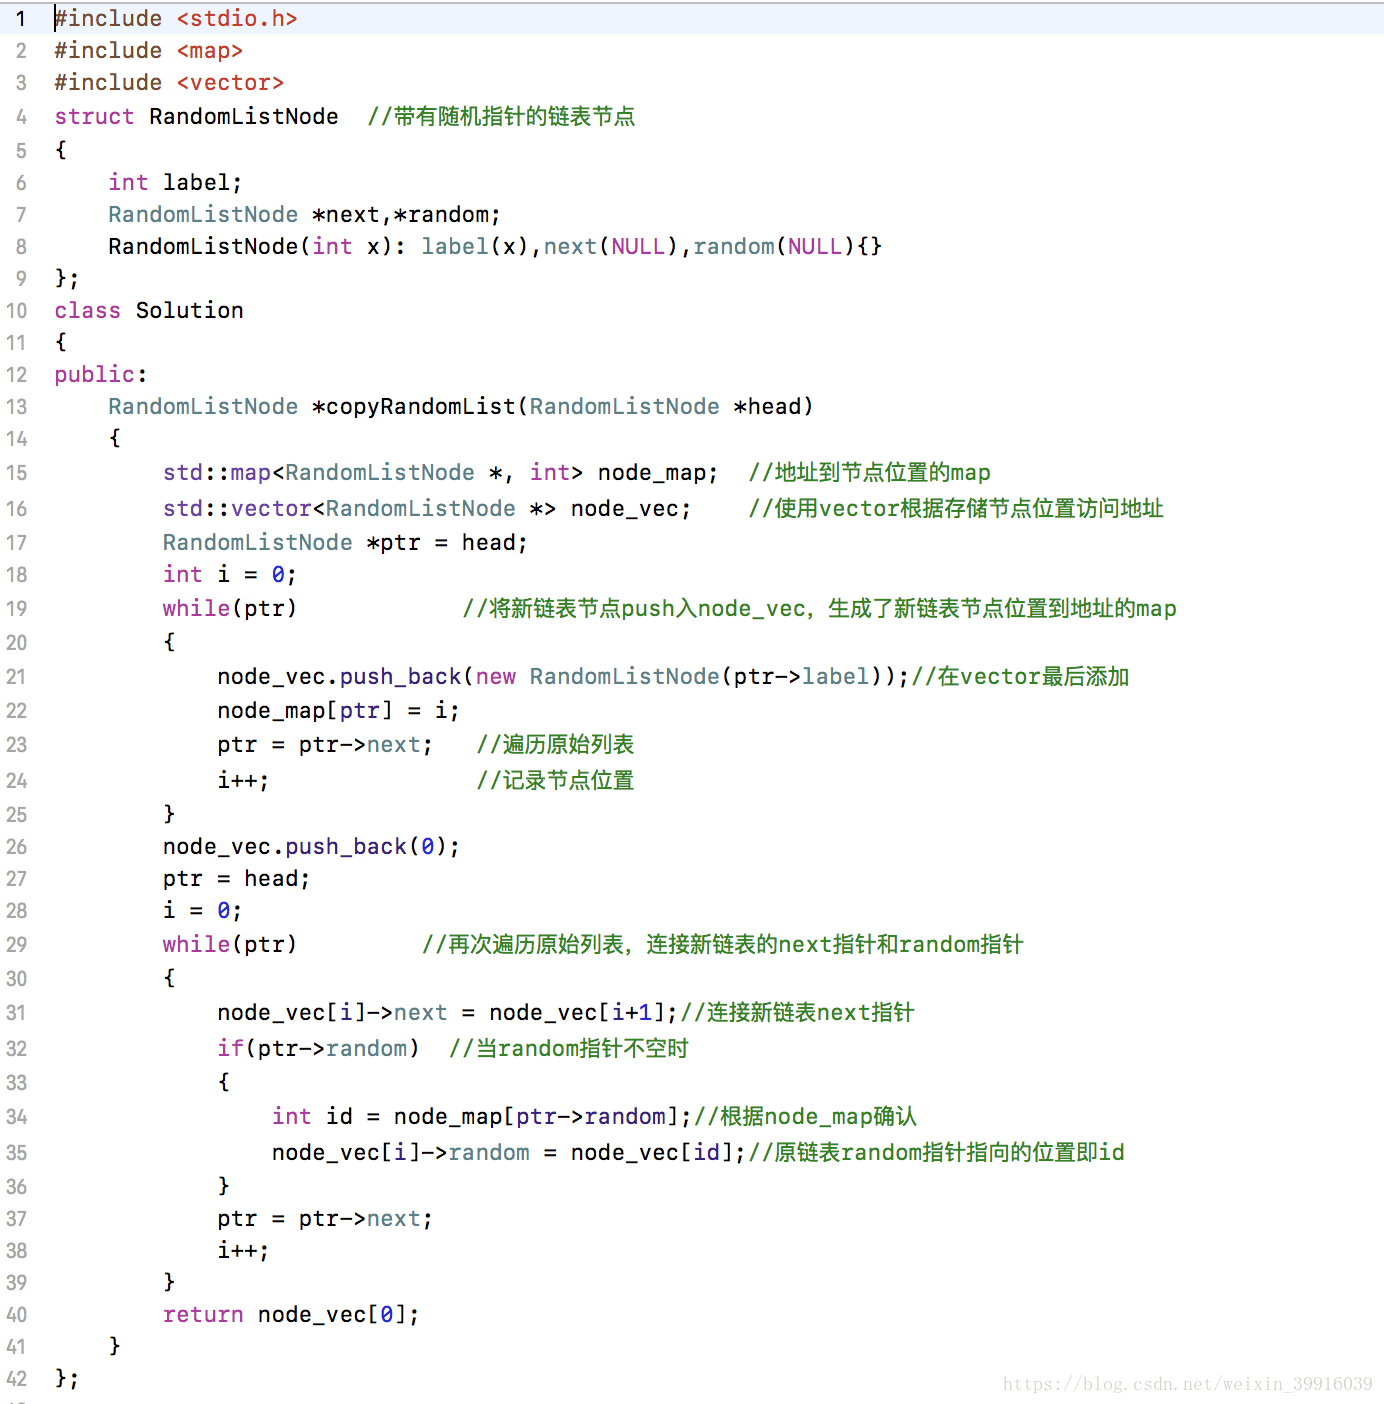Click comment '//将新链表节点push入node_vec' on line 19
The height and width of the screenshot is (1404, 1384).
coord(634,609)
